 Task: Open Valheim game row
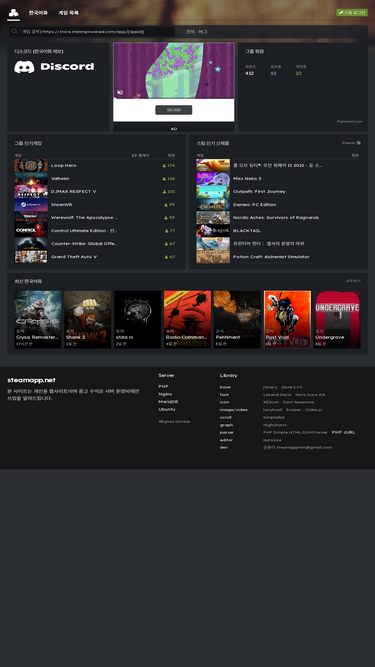tap(96, 179)
